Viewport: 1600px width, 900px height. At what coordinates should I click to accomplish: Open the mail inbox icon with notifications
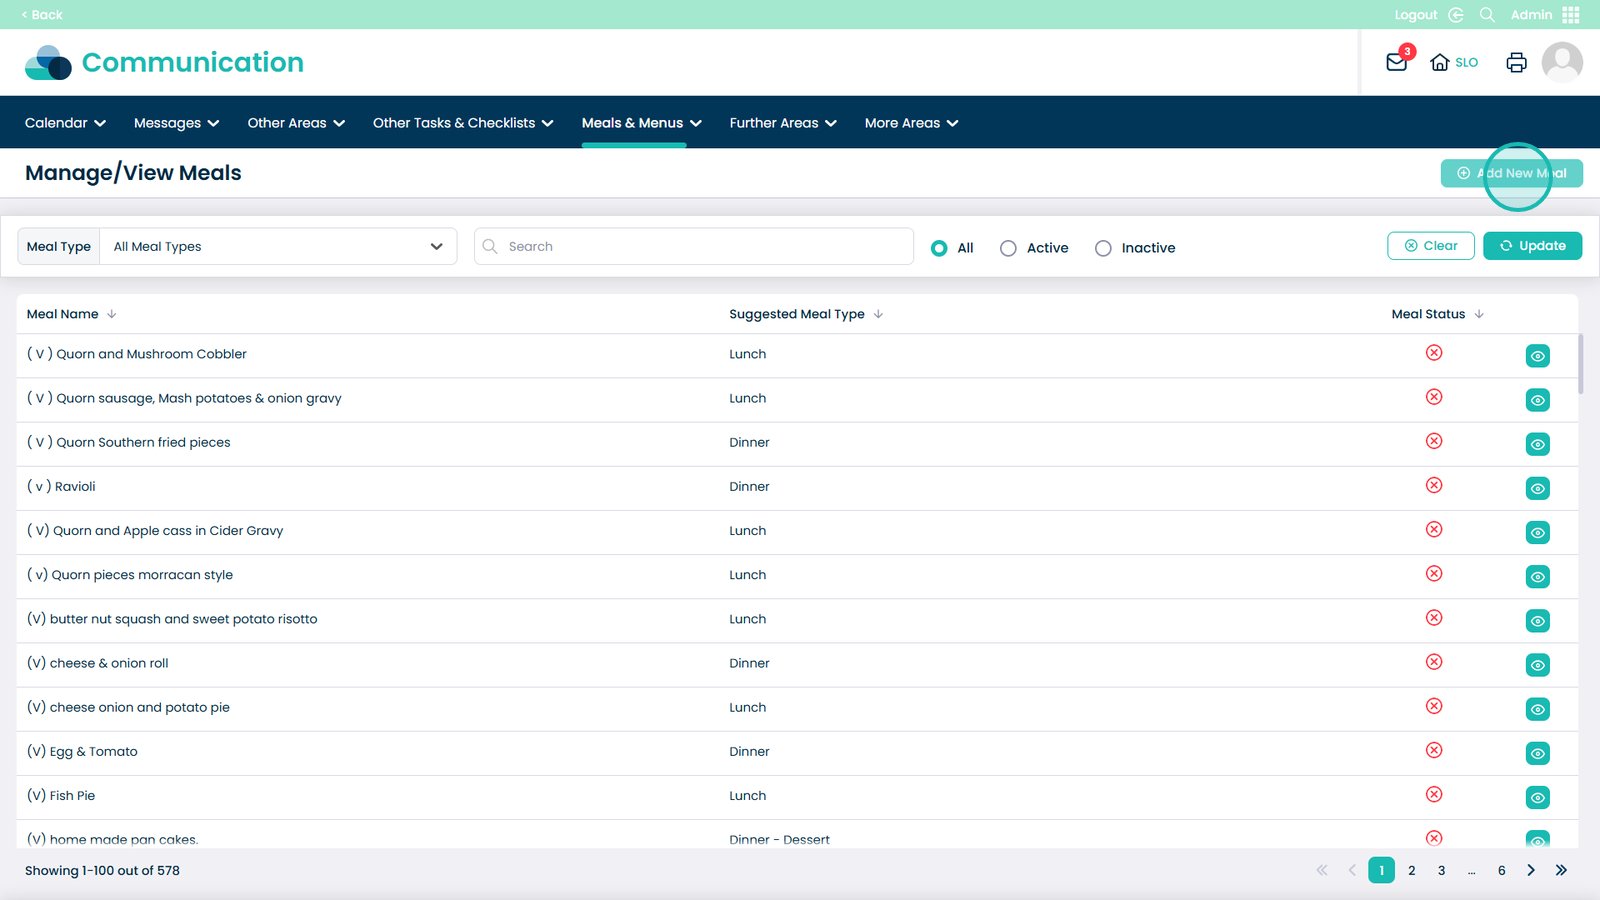tap(1397, 62)
